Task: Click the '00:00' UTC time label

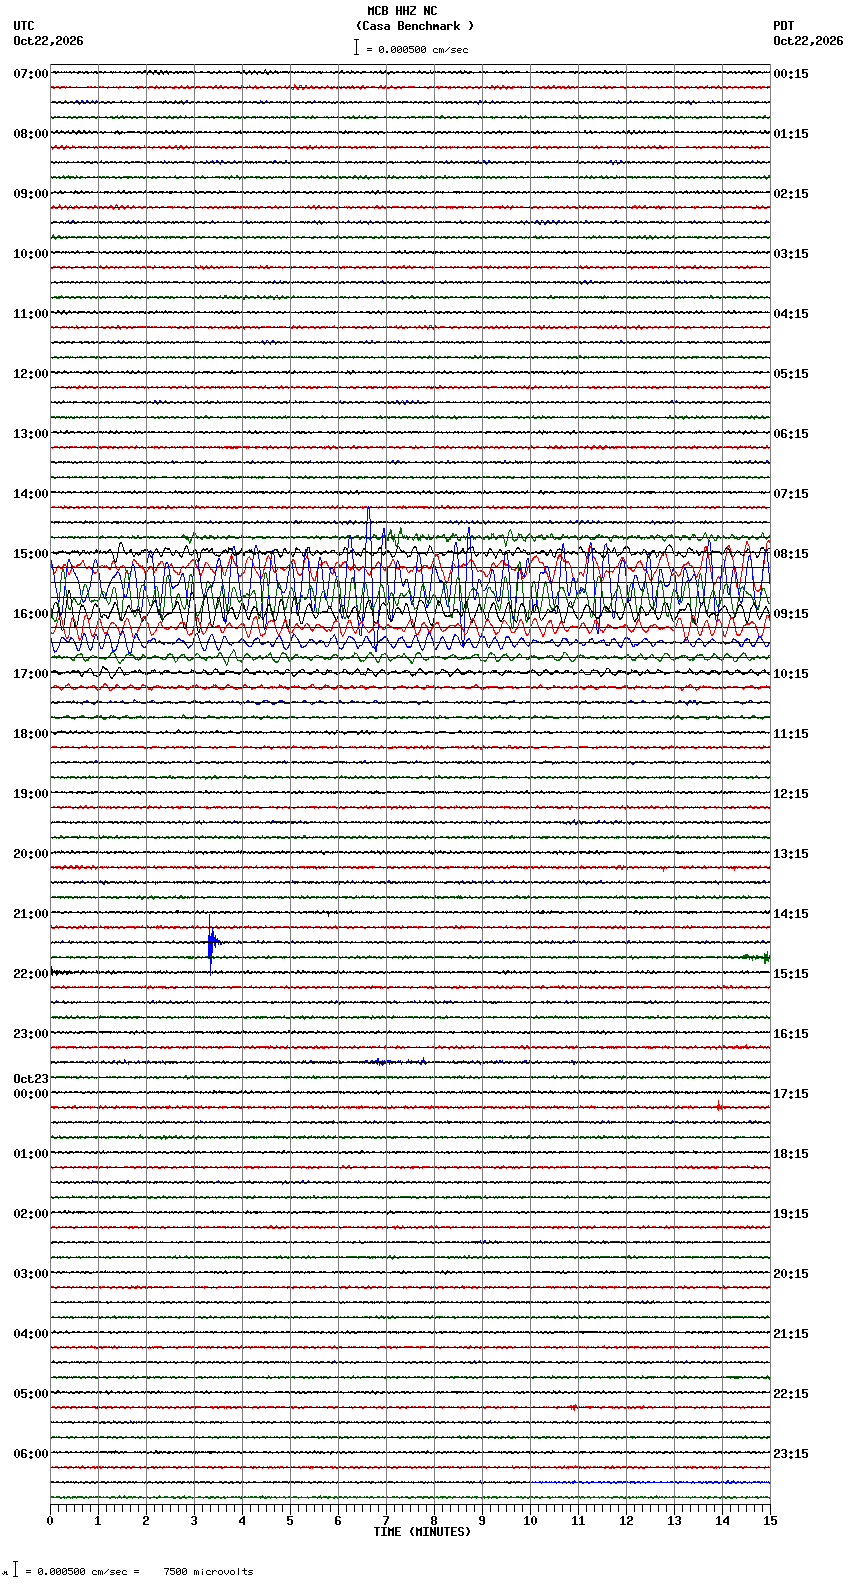Action: pos(31,1094)
